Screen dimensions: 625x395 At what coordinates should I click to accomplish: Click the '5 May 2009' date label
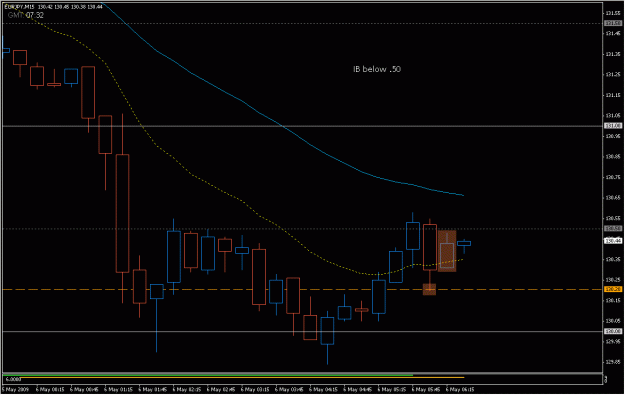click(16, 389)
